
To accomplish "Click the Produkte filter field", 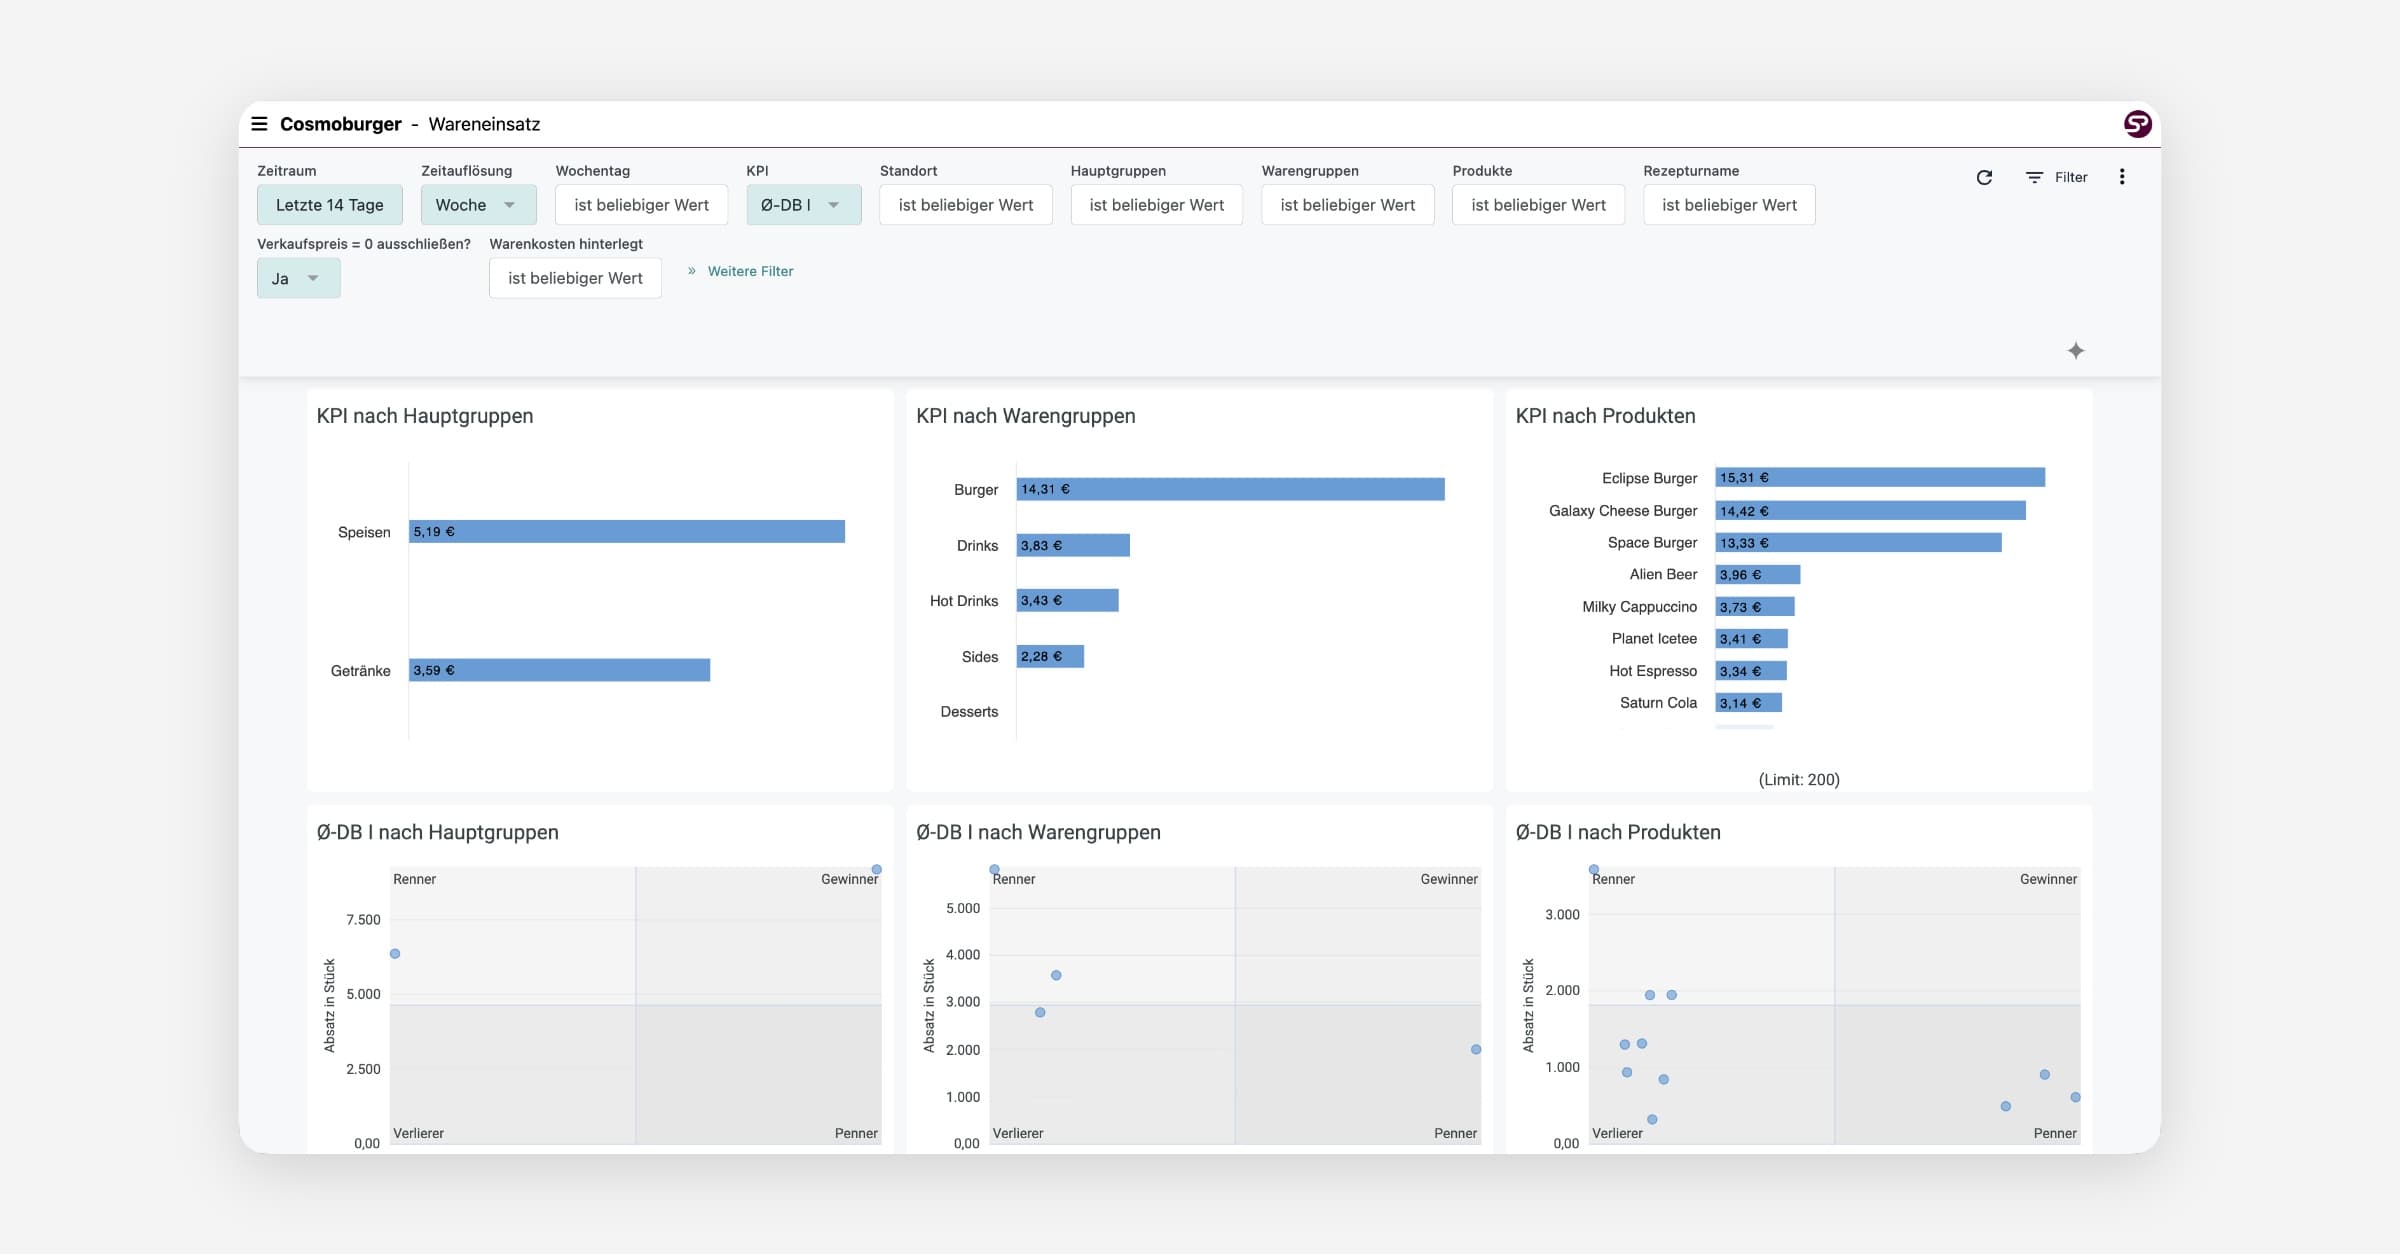I will pos(1538,205).
